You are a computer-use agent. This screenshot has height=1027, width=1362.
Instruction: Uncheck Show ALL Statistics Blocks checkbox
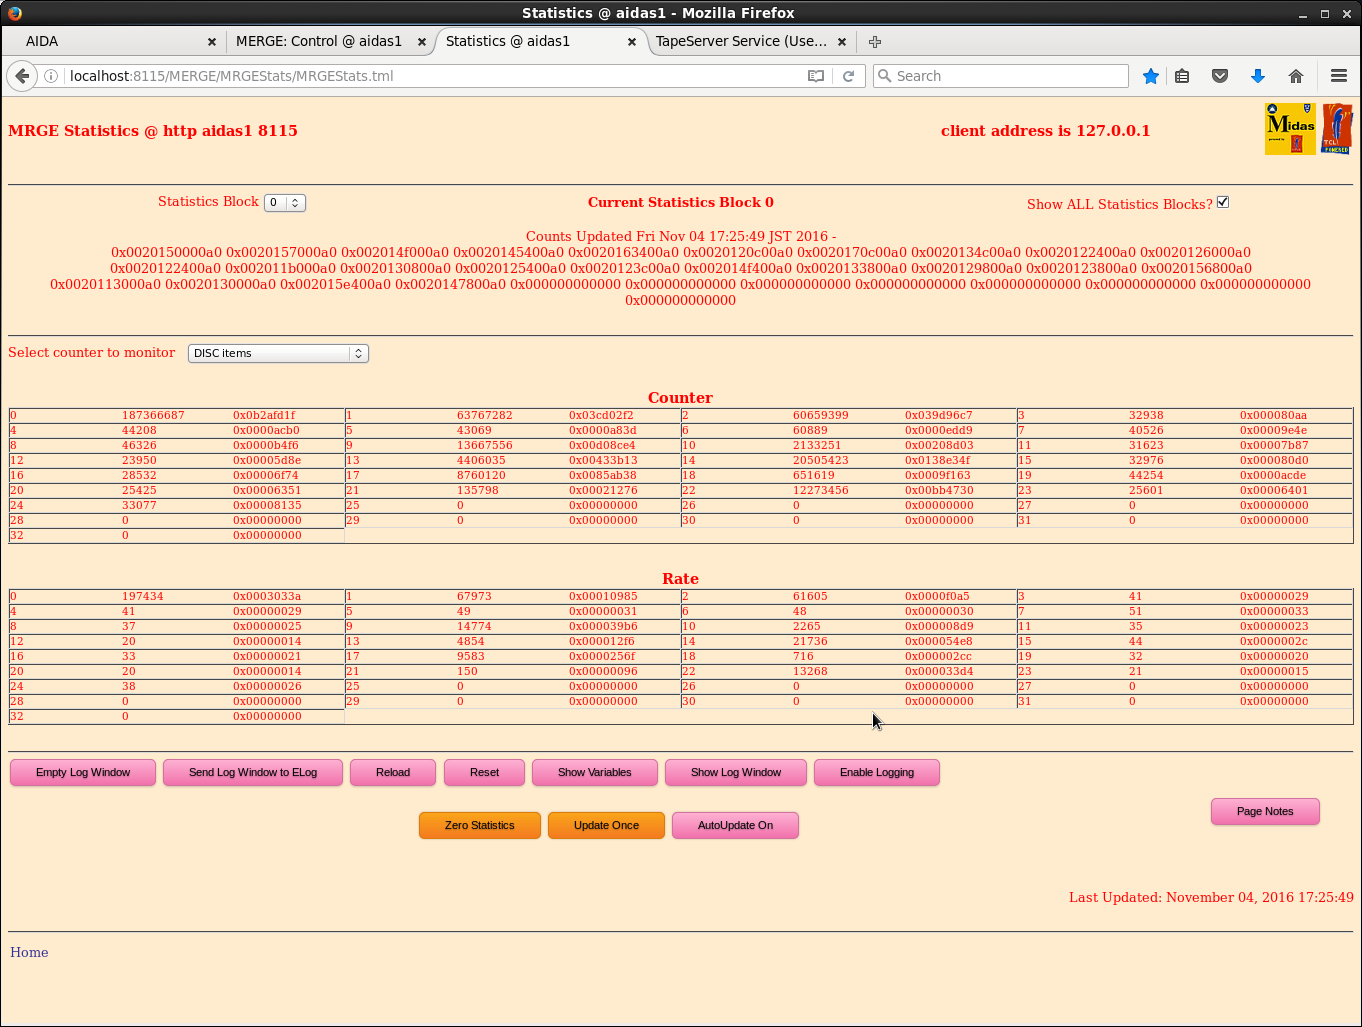1222,202
